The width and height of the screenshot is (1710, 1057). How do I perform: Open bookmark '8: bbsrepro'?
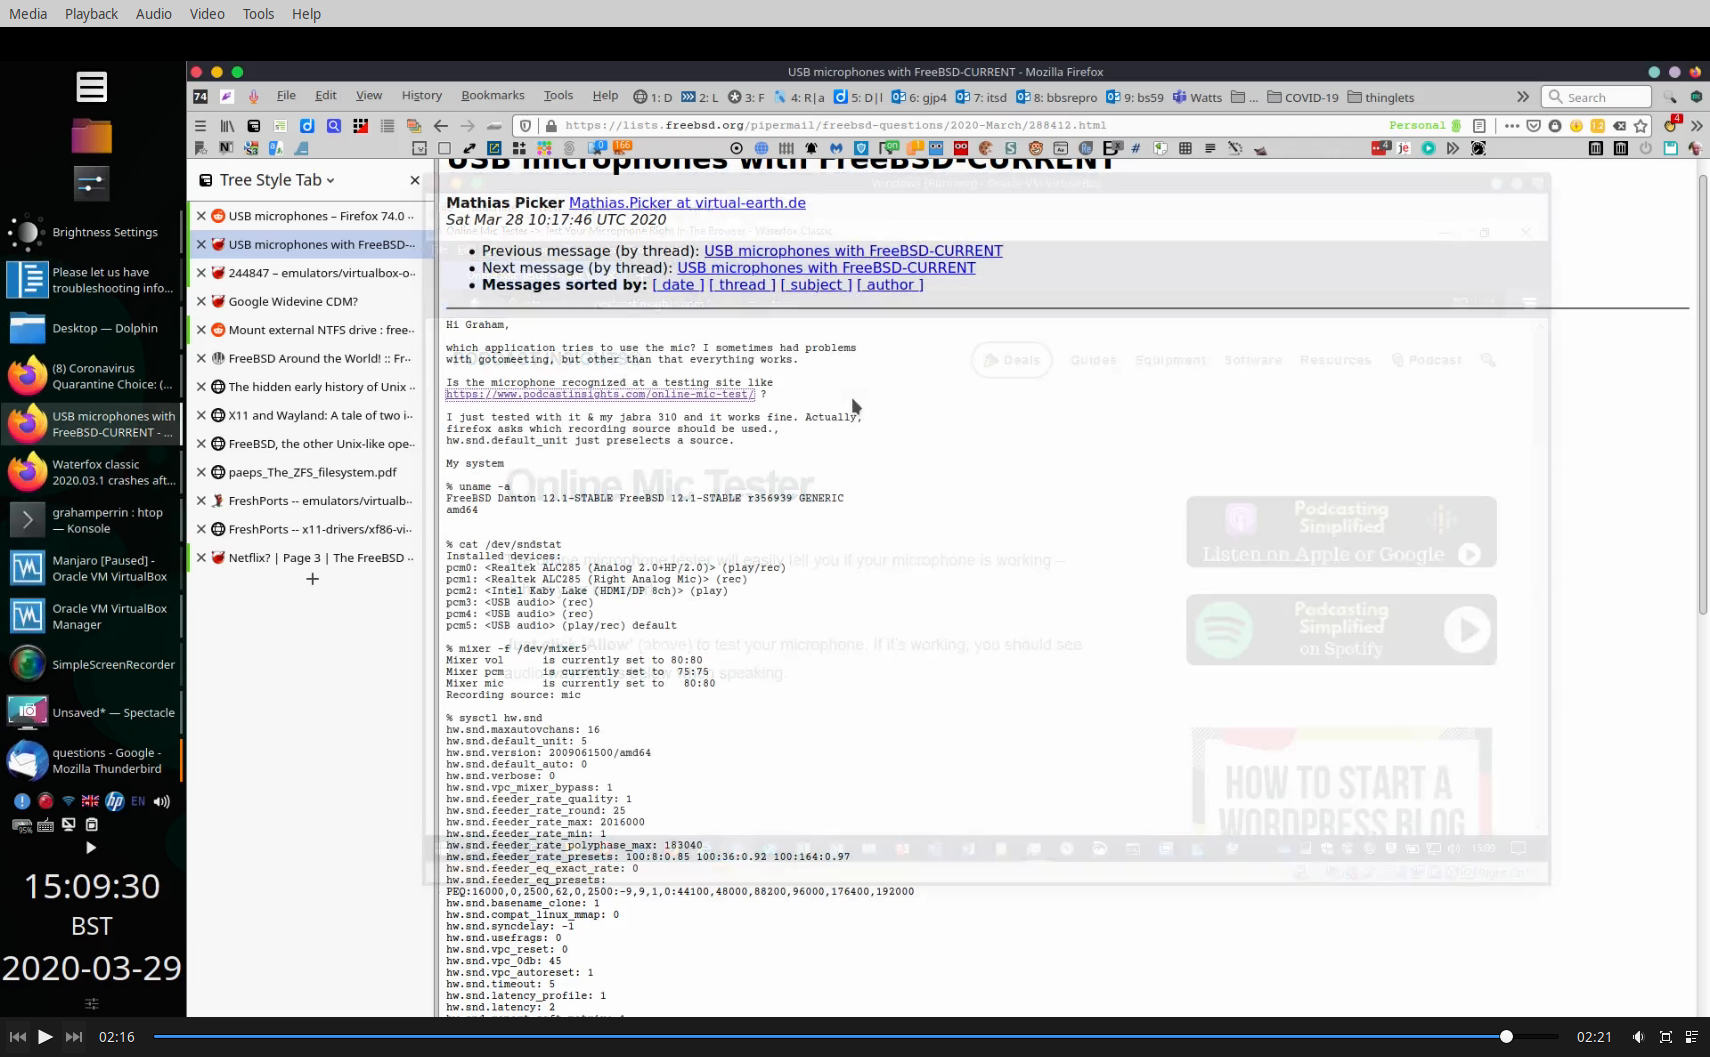(x=1056, y=97)
